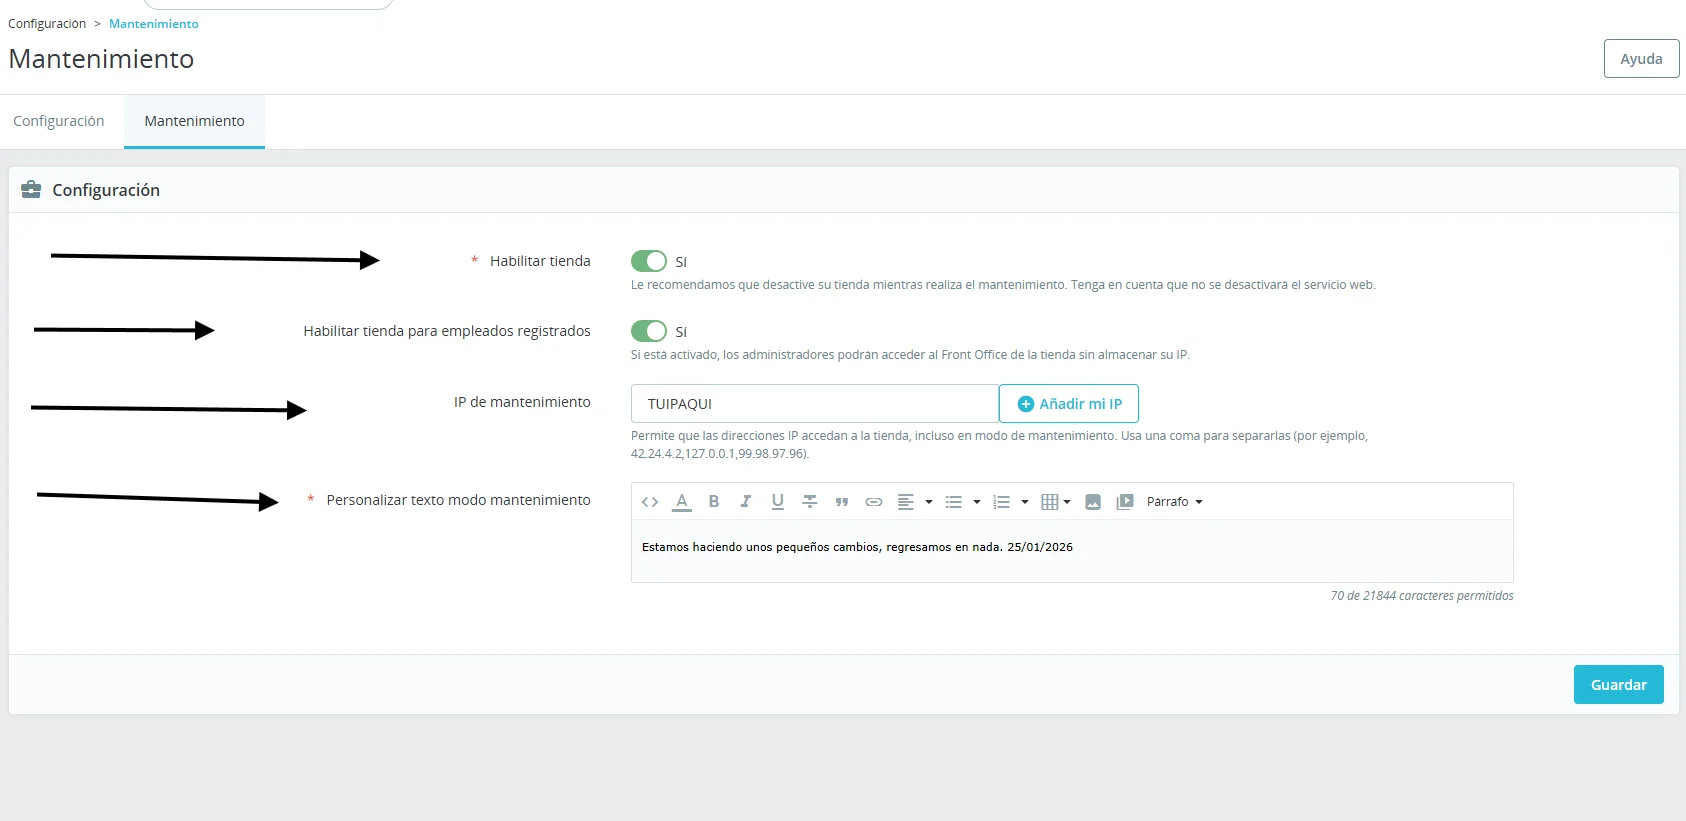Toggle the Habilitar tienda switch

point(649,261)
